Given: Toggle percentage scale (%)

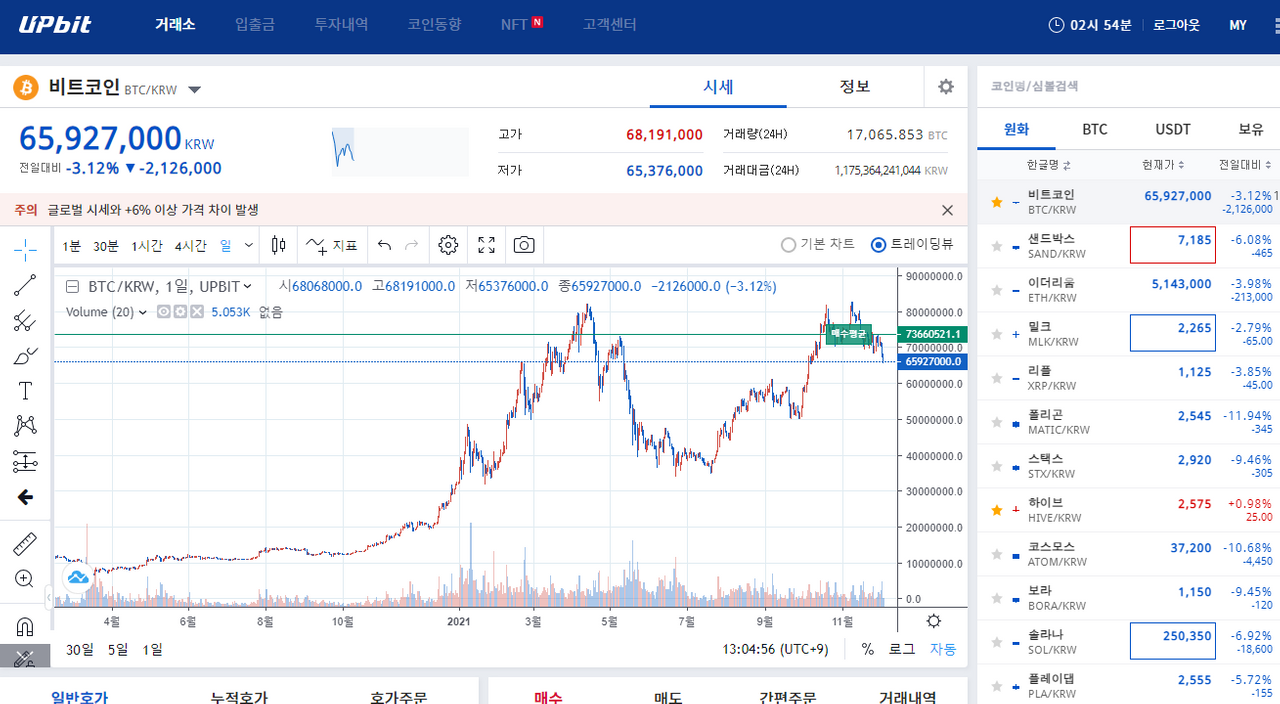Looking at the screenshot, I should [867, 649].
